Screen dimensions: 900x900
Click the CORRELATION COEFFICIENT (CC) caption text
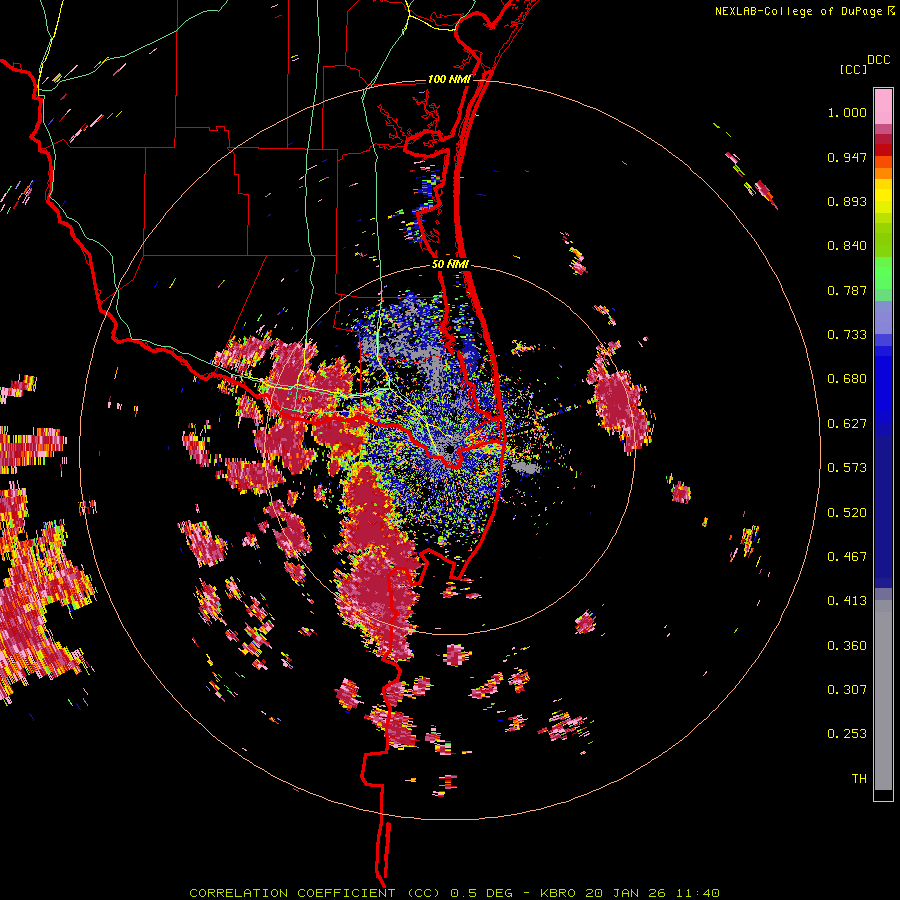click(316, 893)
